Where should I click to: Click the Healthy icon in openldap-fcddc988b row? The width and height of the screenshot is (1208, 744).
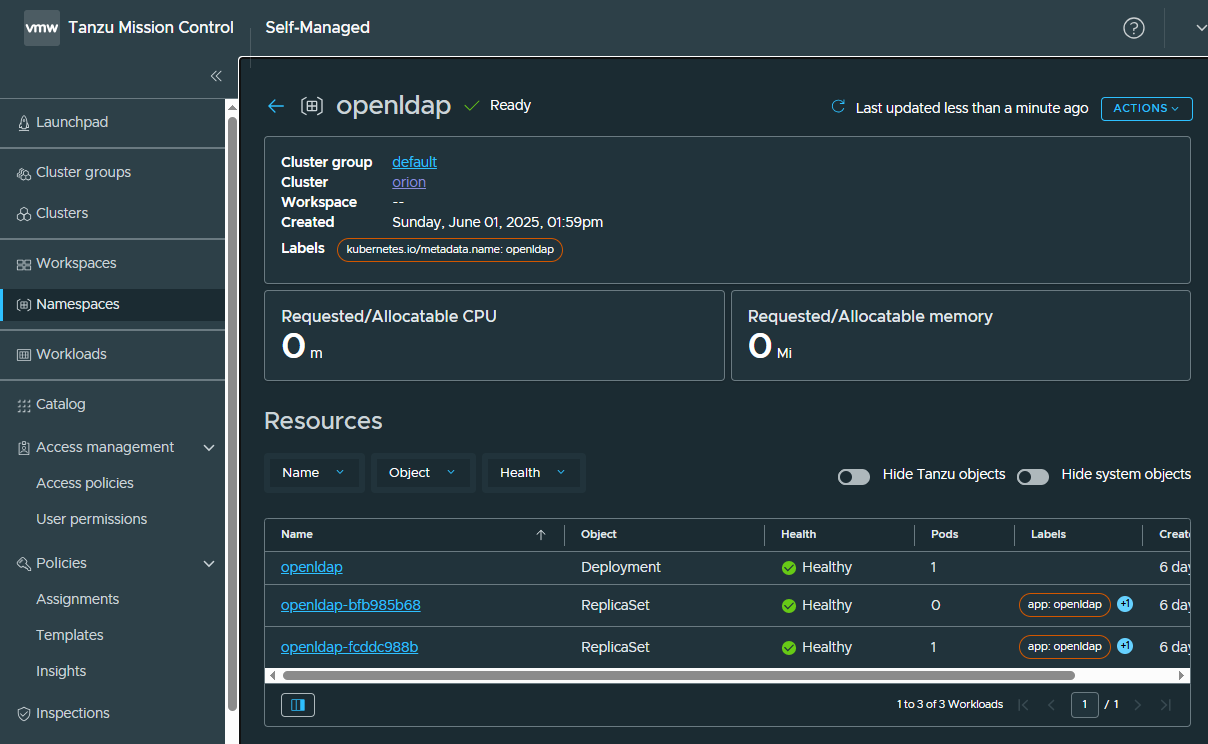[x=788, y=648]
